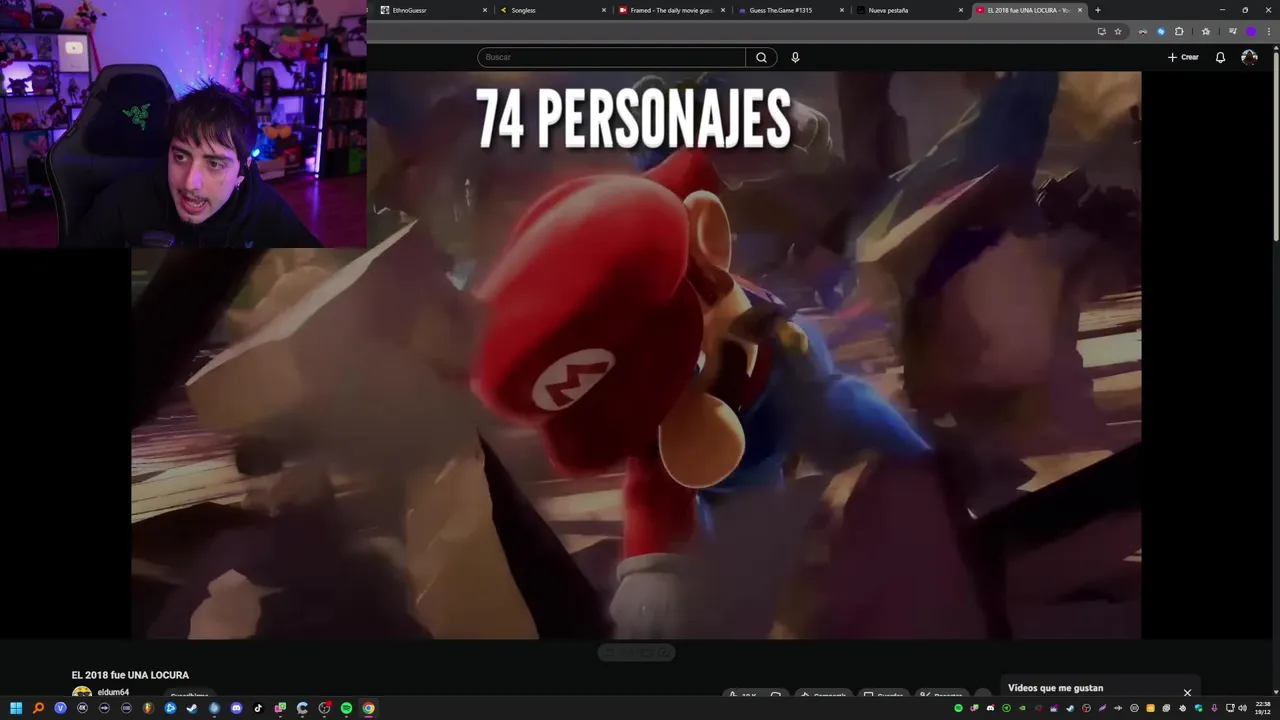Open Spotify from the taskbar
The width and height of the screenshot is (1280, 720).
(346, 708)
